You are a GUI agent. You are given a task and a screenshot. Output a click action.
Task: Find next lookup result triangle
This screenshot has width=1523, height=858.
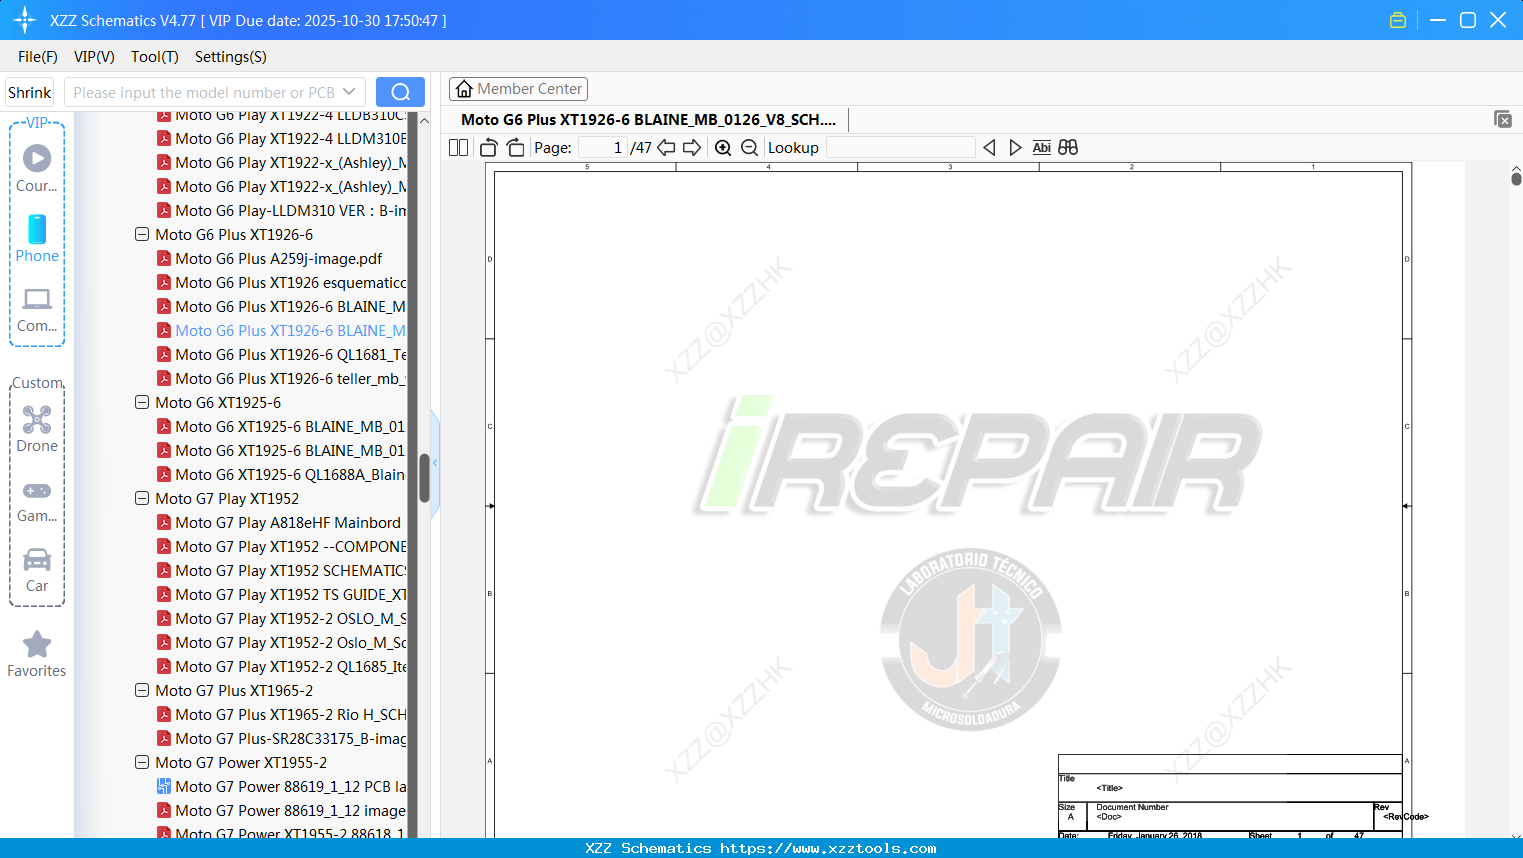tap(1015, 148)
